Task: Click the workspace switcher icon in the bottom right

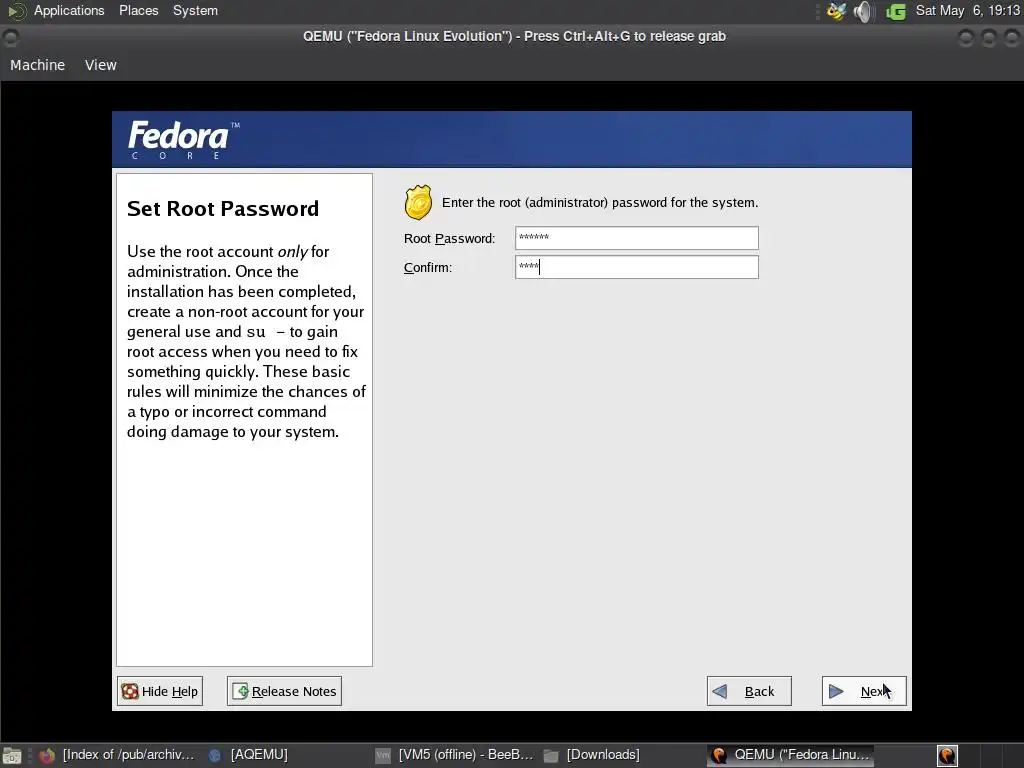Action: coord(947,756)
